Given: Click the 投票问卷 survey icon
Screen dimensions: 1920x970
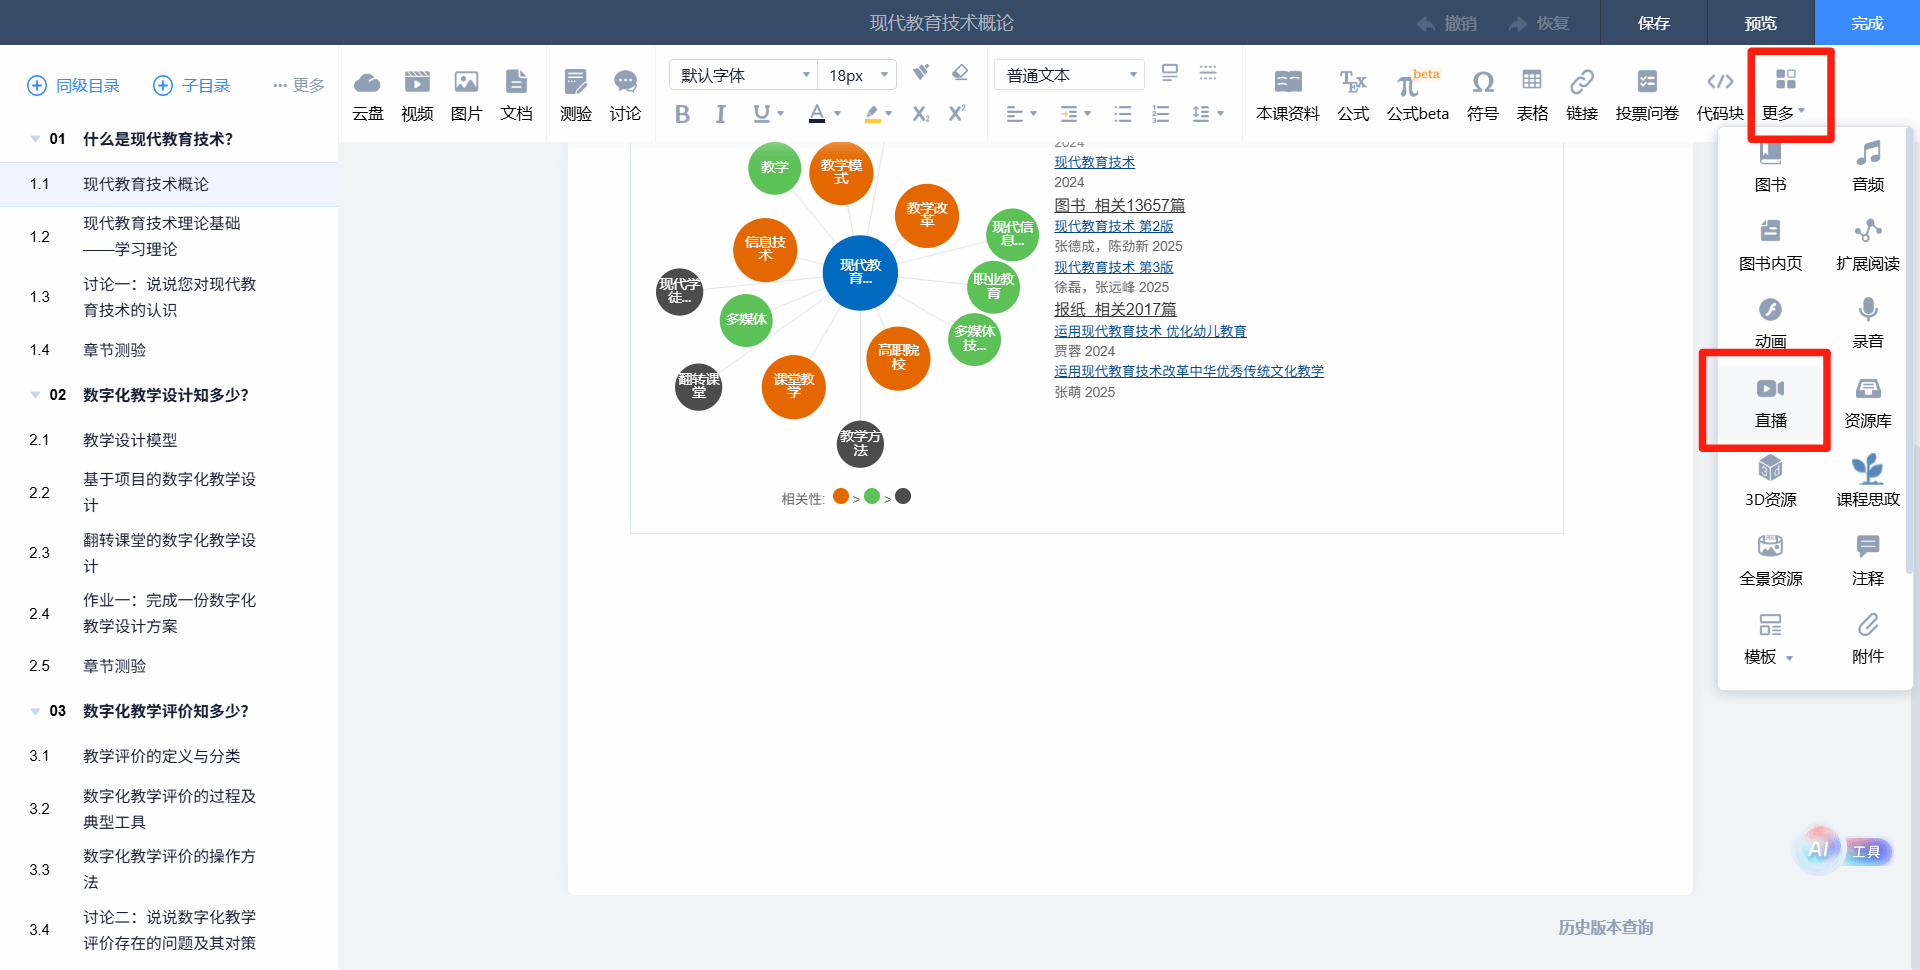Looking at the screenshot, I should 1646,95.
